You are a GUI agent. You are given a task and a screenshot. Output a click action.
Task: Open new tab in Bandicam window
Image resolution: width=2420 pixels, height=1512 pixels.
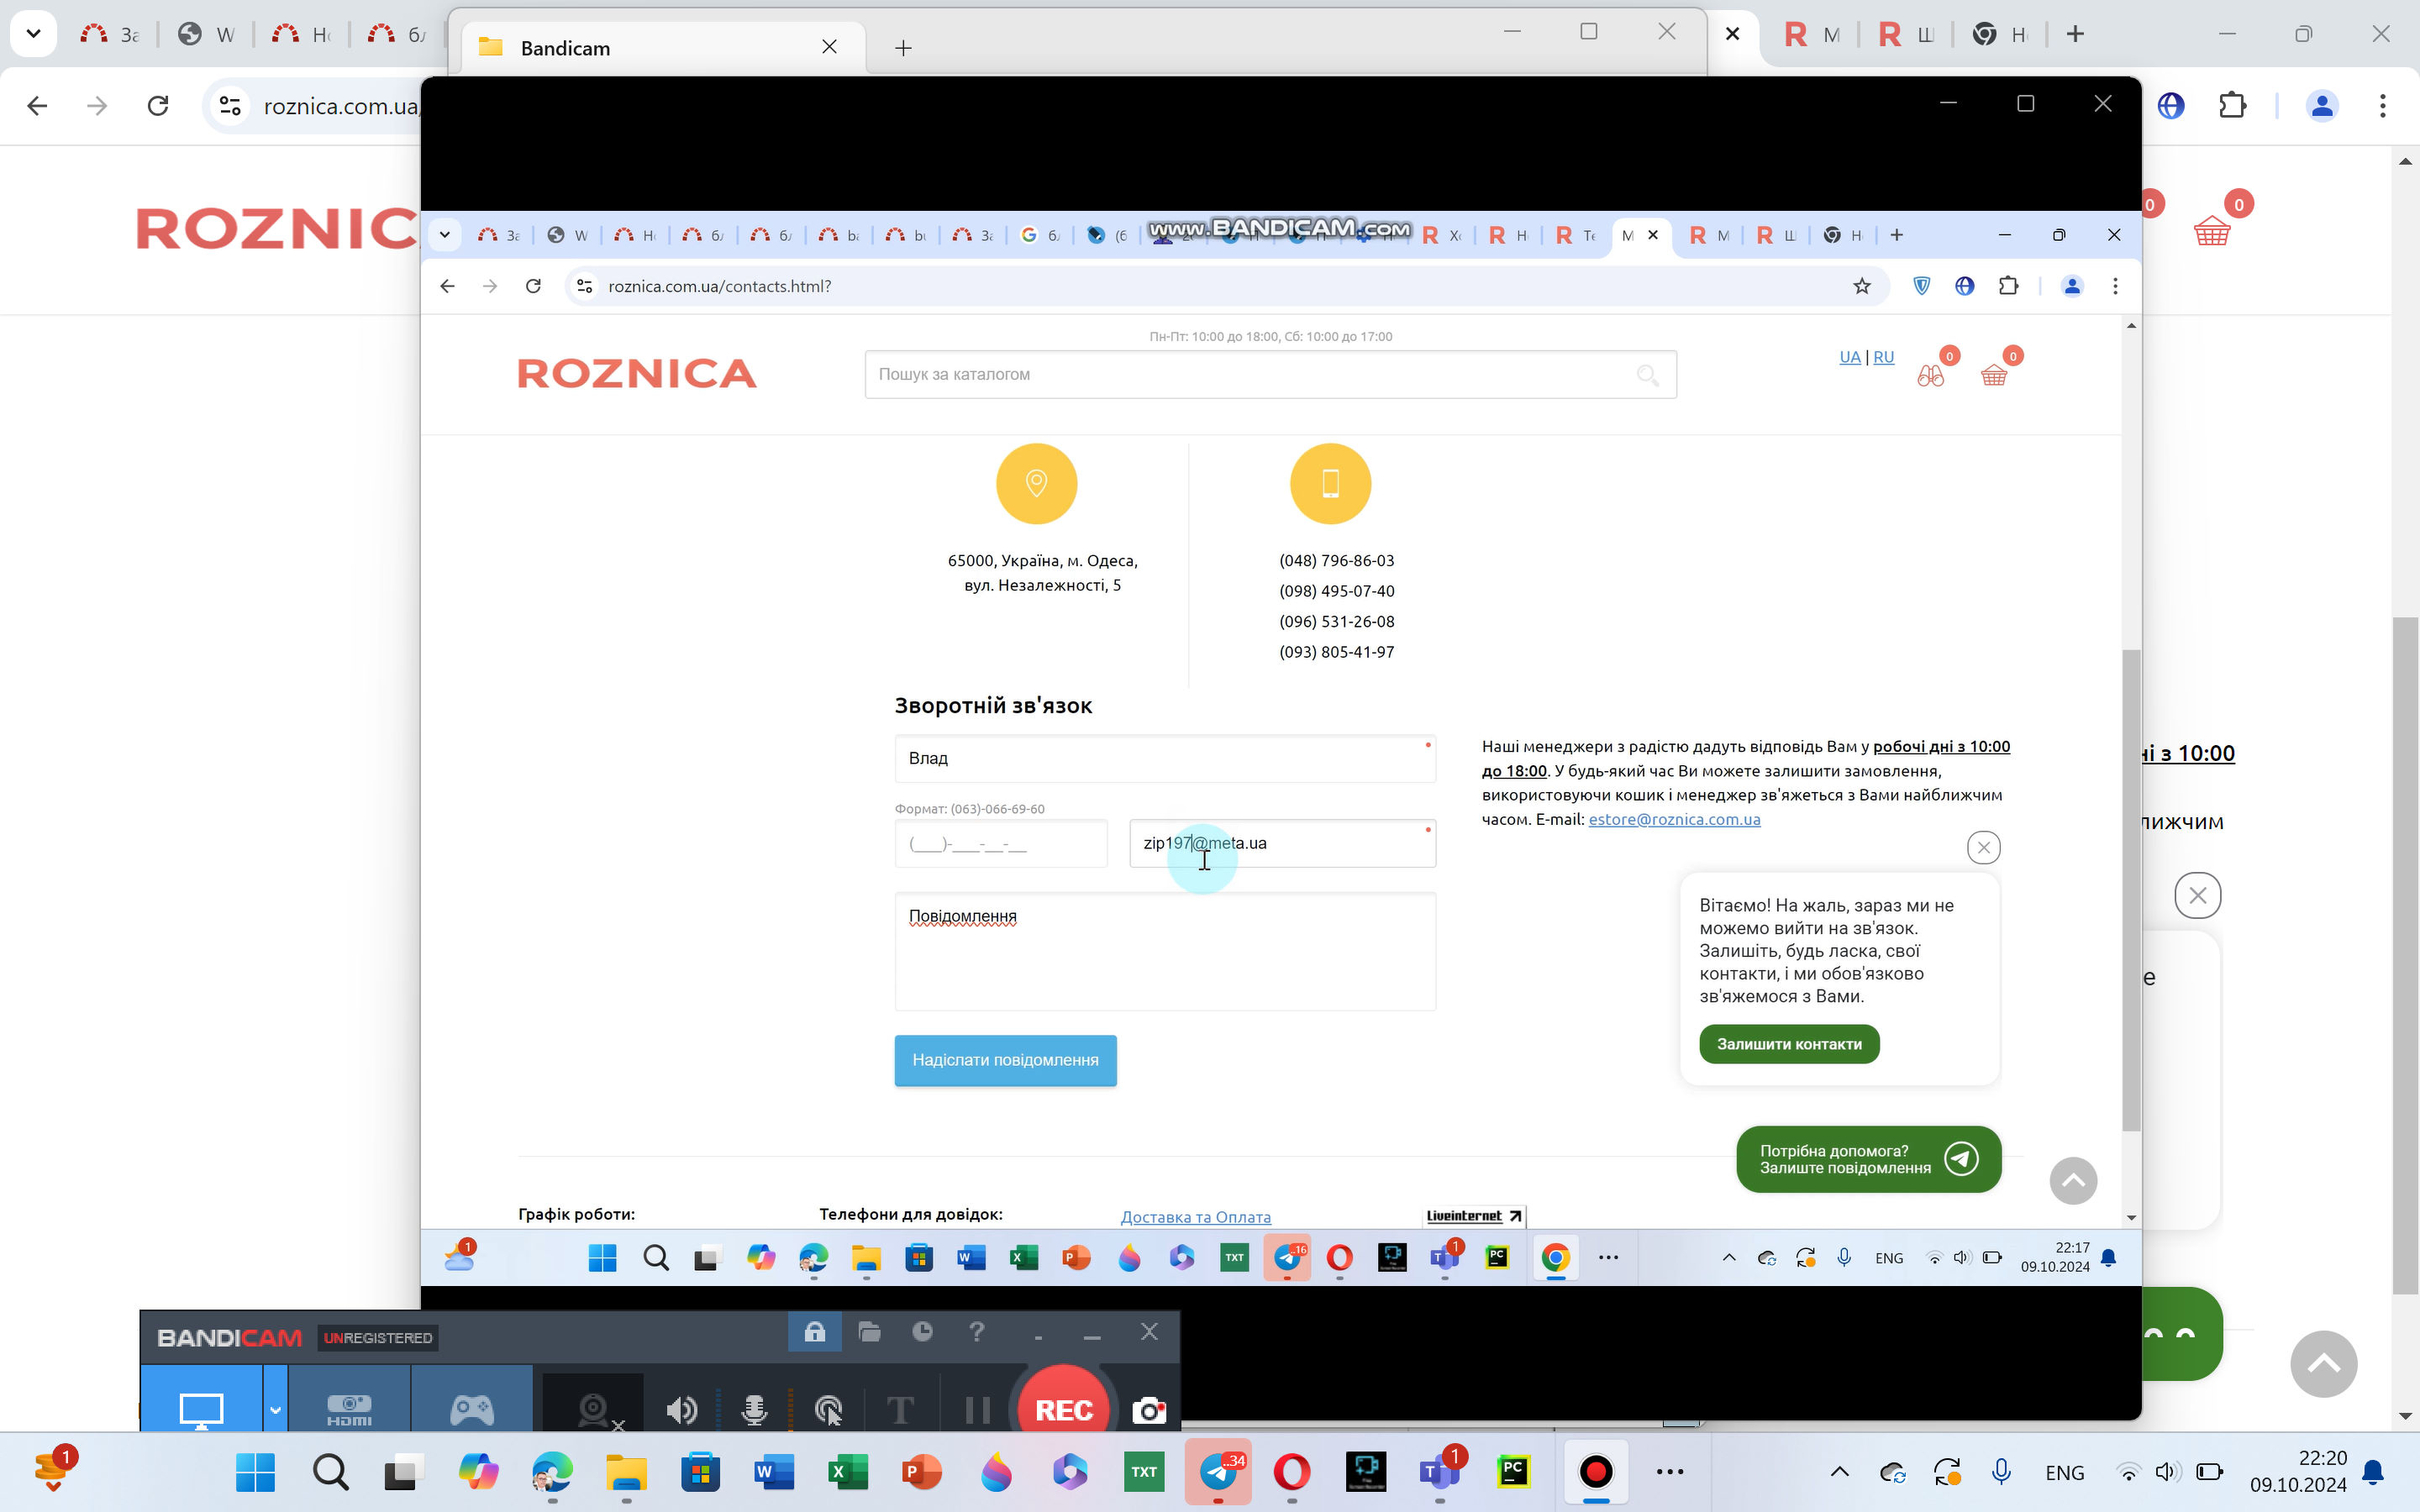click(x=903, y=48)
